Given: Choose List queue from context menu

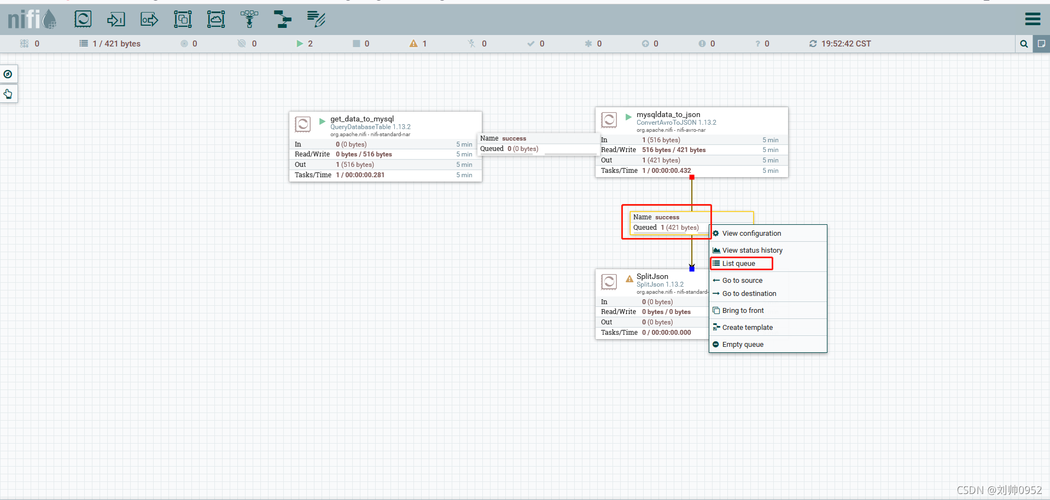Looking at the screenshot, I should point(768,264).
